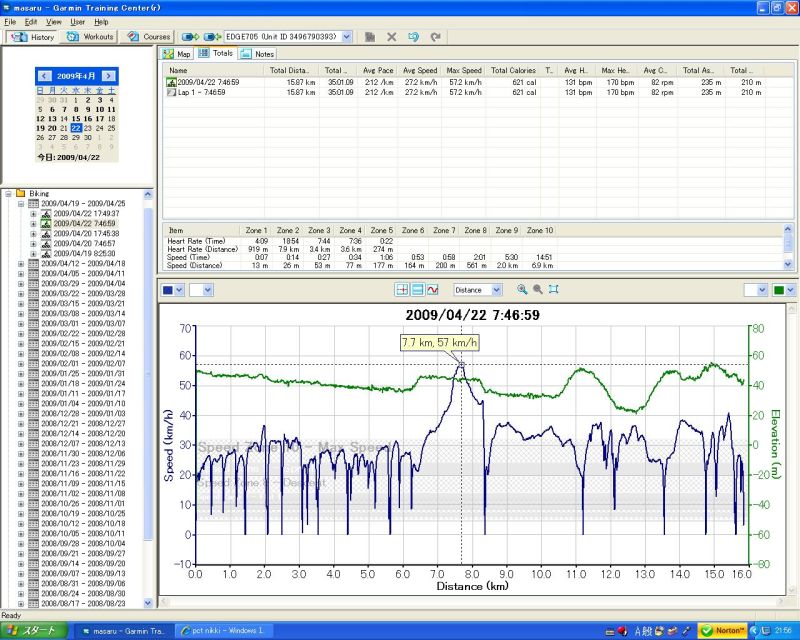Open Norton from the system tray

pos(723,631)
